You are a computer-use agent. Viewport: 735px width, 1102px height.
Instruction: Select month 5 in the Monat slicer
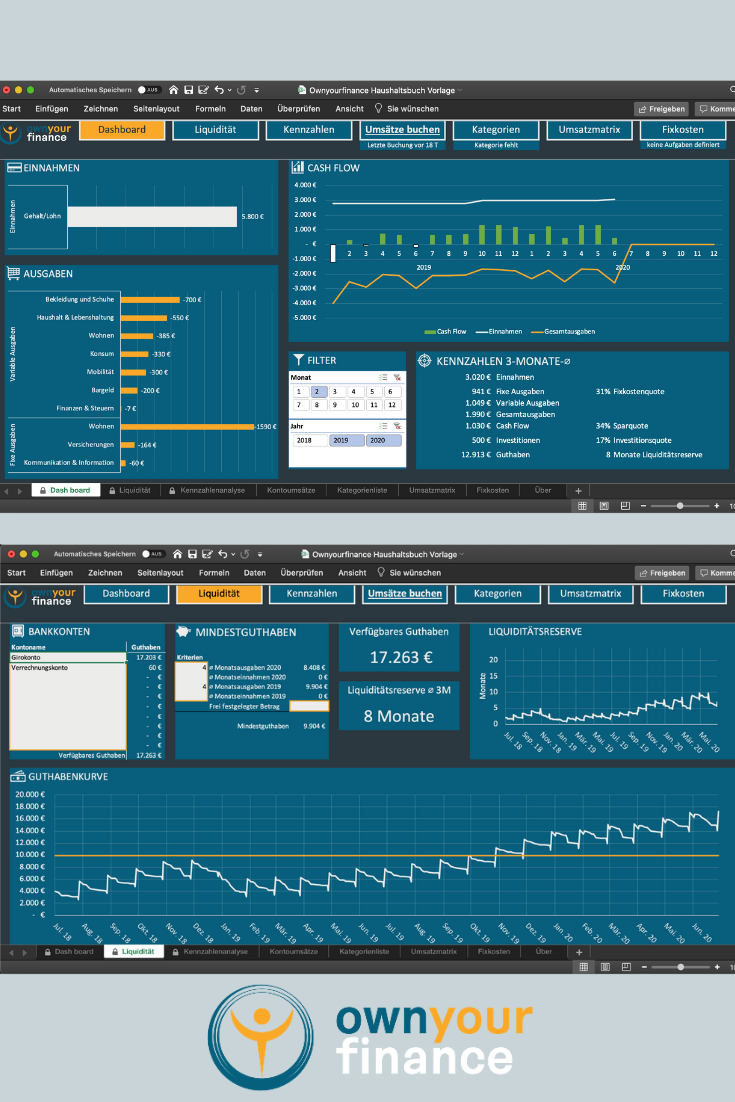[371, 392]
